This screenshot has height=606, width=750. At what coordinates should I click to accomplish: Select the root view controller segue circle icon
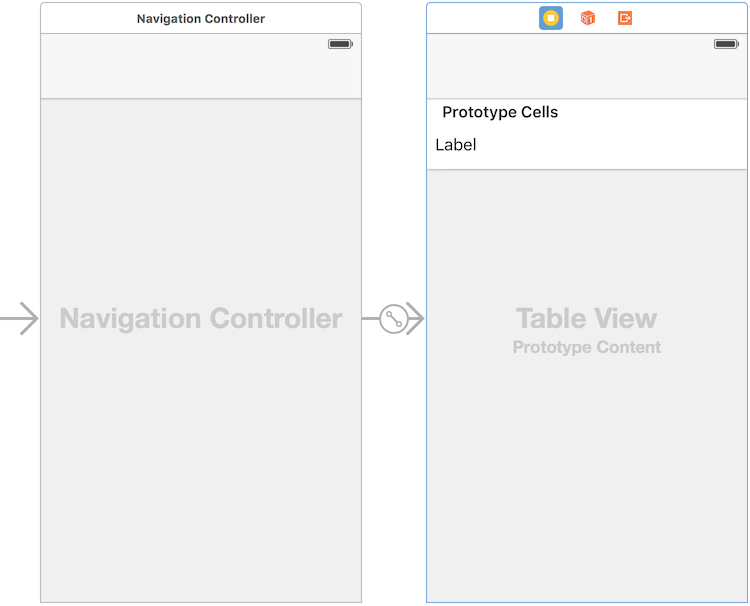(394, 319)
